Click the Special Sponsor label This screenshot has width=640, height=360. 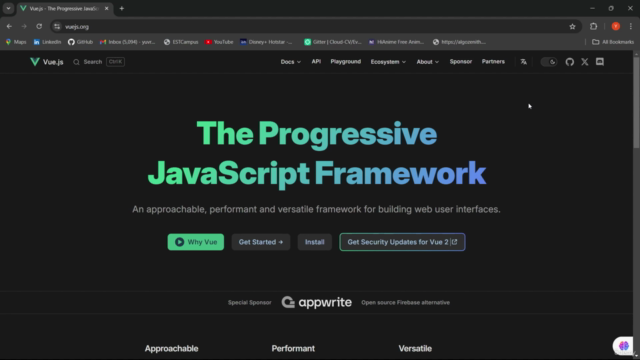[x=249, y=302]
